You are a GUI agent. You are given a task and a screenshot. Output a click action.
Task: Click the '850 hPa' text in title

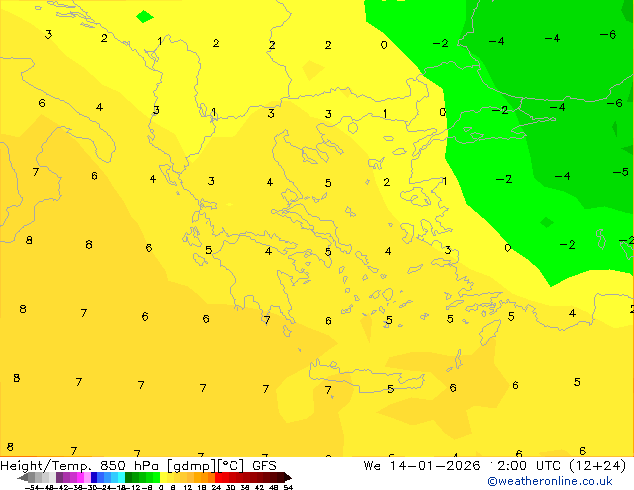(129, 466)
